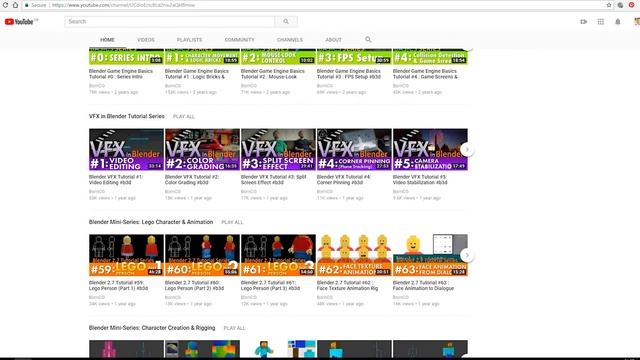Open the Channels tab

point(290,40)
